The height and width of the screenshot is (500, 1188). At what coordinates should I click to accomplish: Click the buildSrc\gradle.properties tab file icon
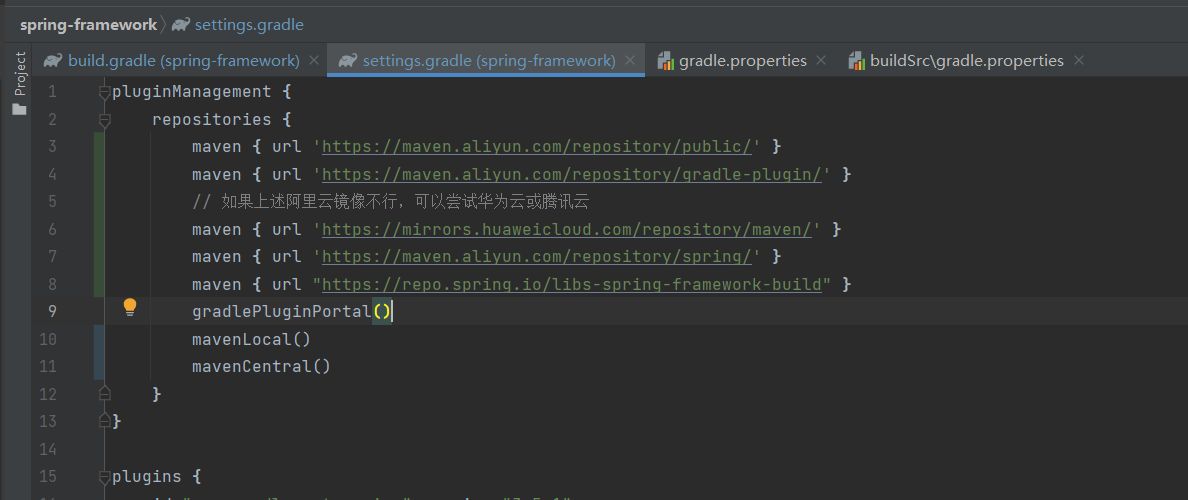coord(857,61)
